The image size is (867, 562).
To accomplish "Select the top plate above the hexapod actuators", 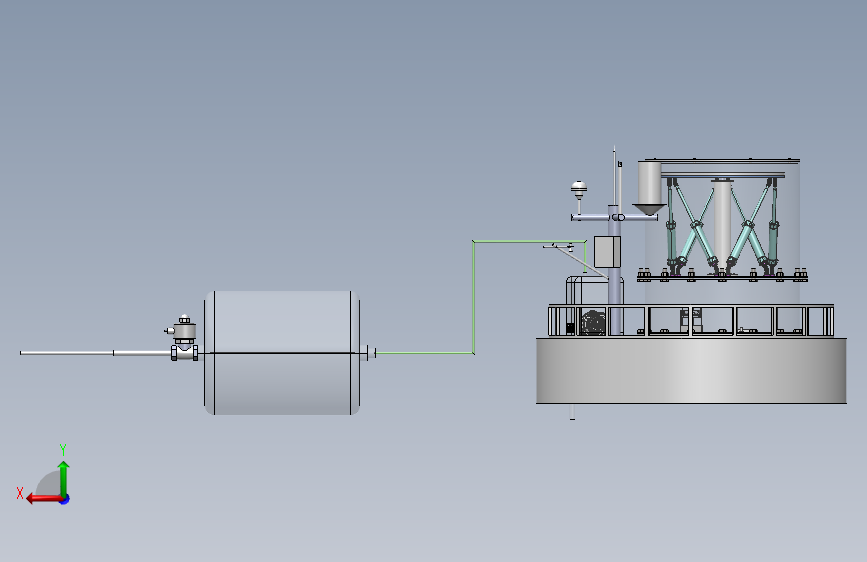I will pos(723,175).
